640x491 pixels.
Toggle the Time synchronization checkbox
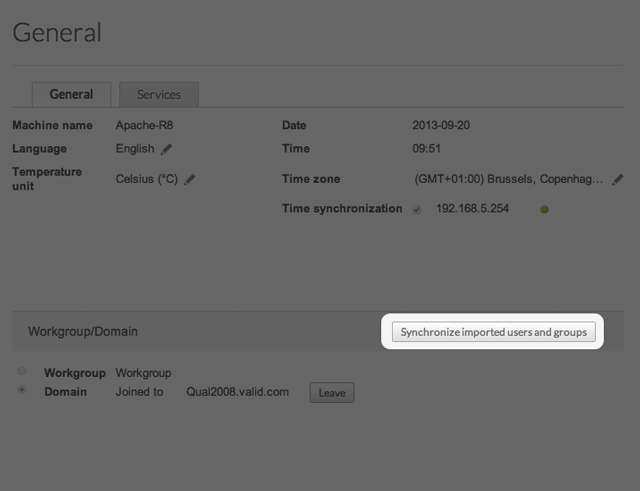pyautogui.click(x=417, y=209)
